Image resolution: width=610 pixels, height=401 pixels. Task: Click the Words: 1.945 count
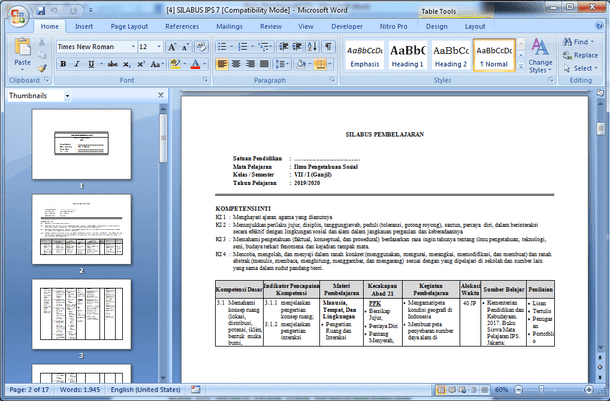tap(80, 389)
